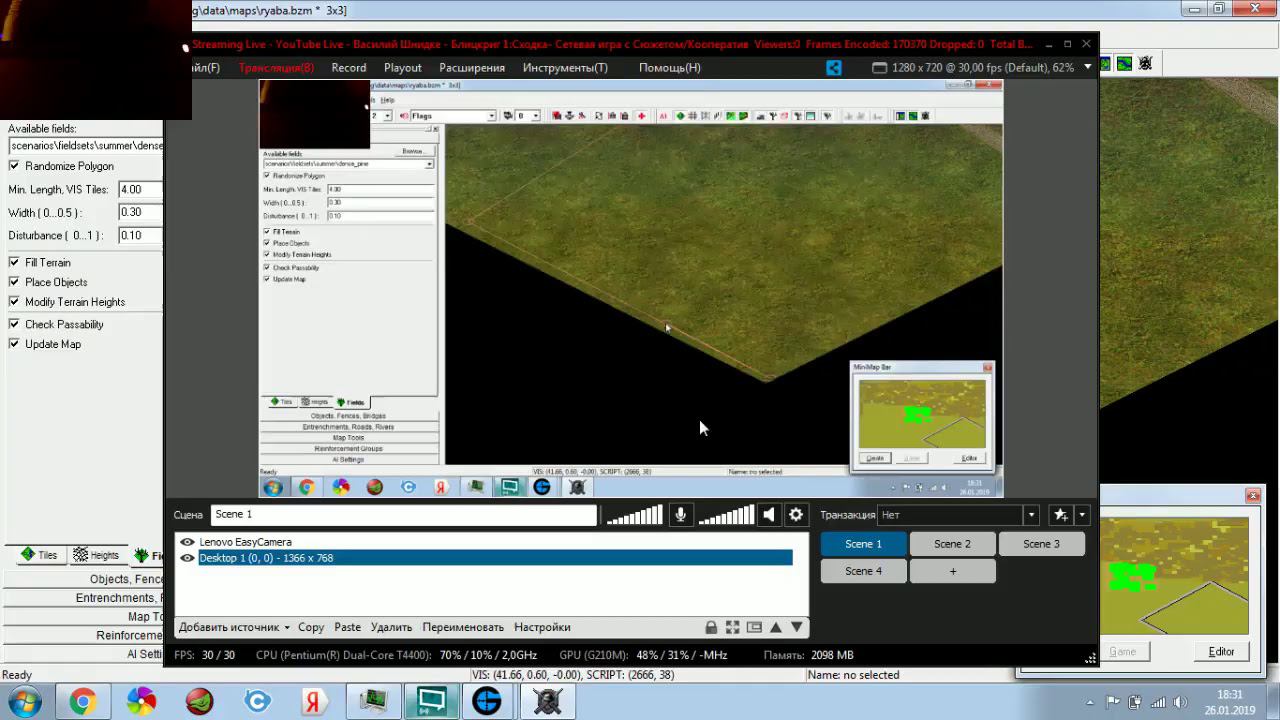The width and height of the screenshot is (1280, 720).
Task: Disable the Check Passability option
Action: (x=14, y=324)
